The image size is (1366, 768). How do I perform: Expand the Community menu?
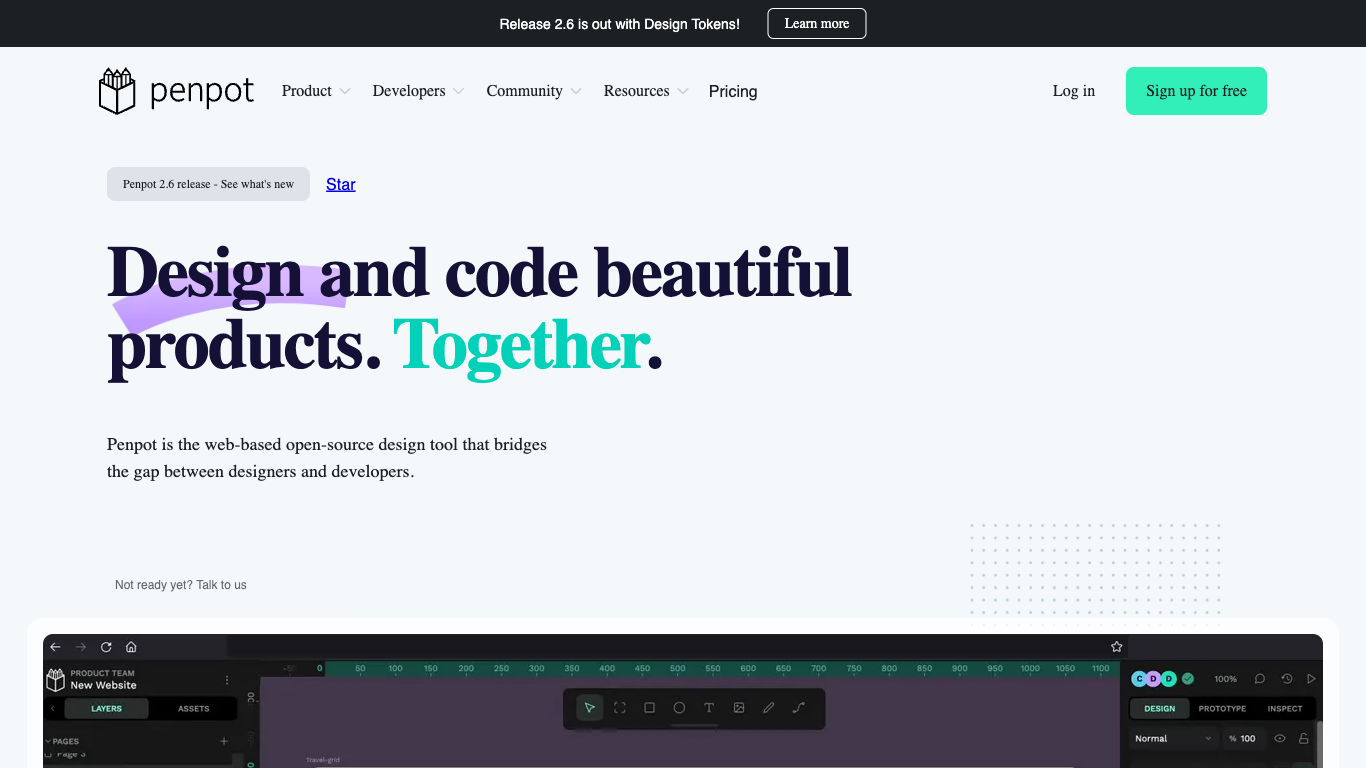pyautogui.click(x=534, y=91)
